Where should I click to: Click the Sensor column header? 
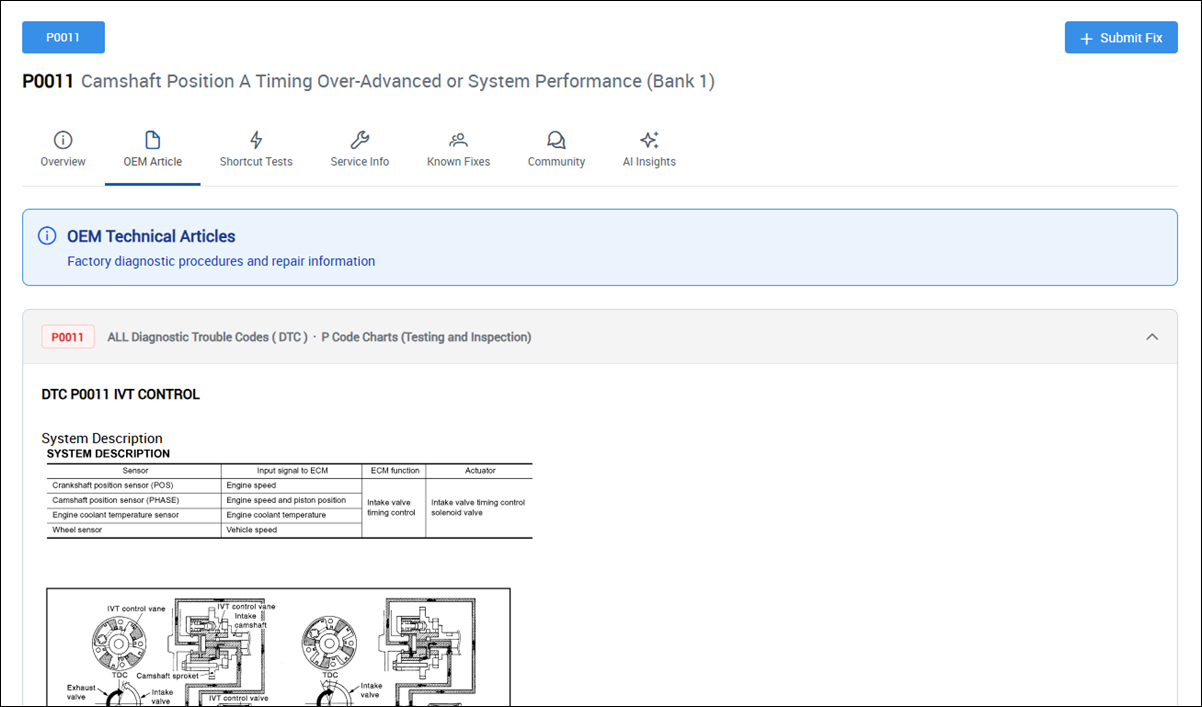pyautogui.click(x=135, y=470)
